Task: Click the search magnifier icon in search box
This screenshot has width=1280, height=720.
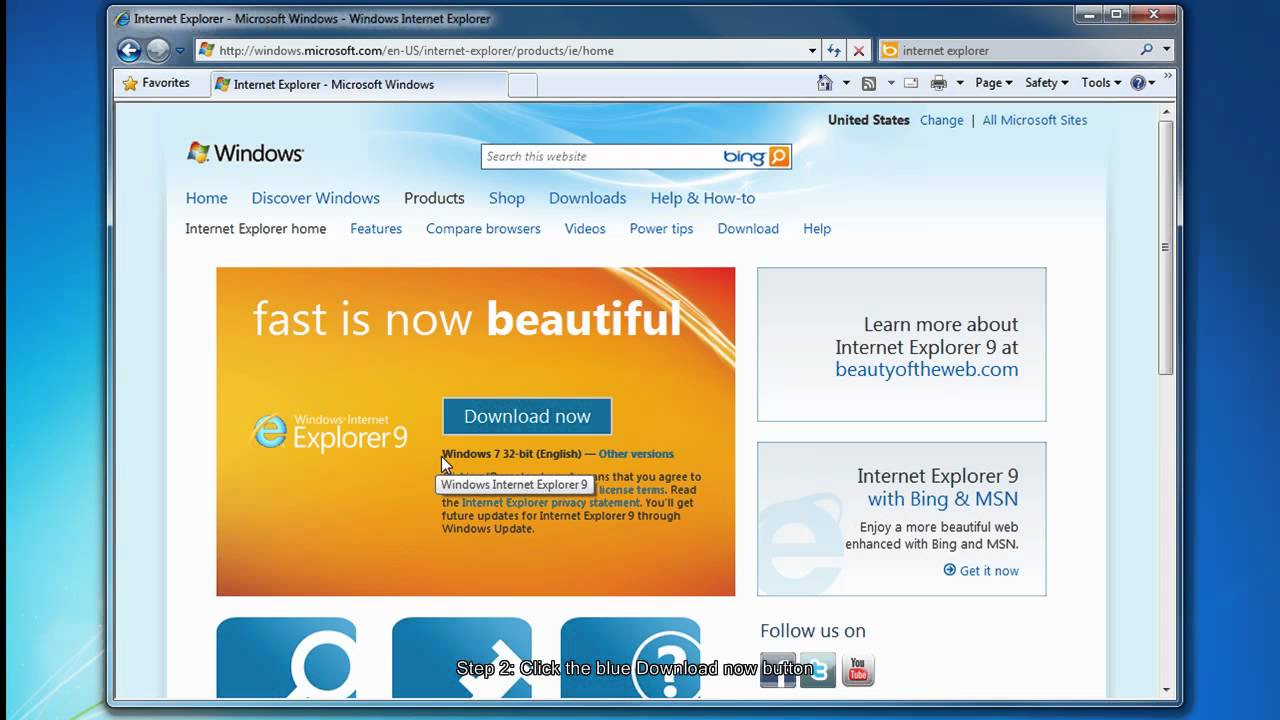Action: [x=1146, y=50]
